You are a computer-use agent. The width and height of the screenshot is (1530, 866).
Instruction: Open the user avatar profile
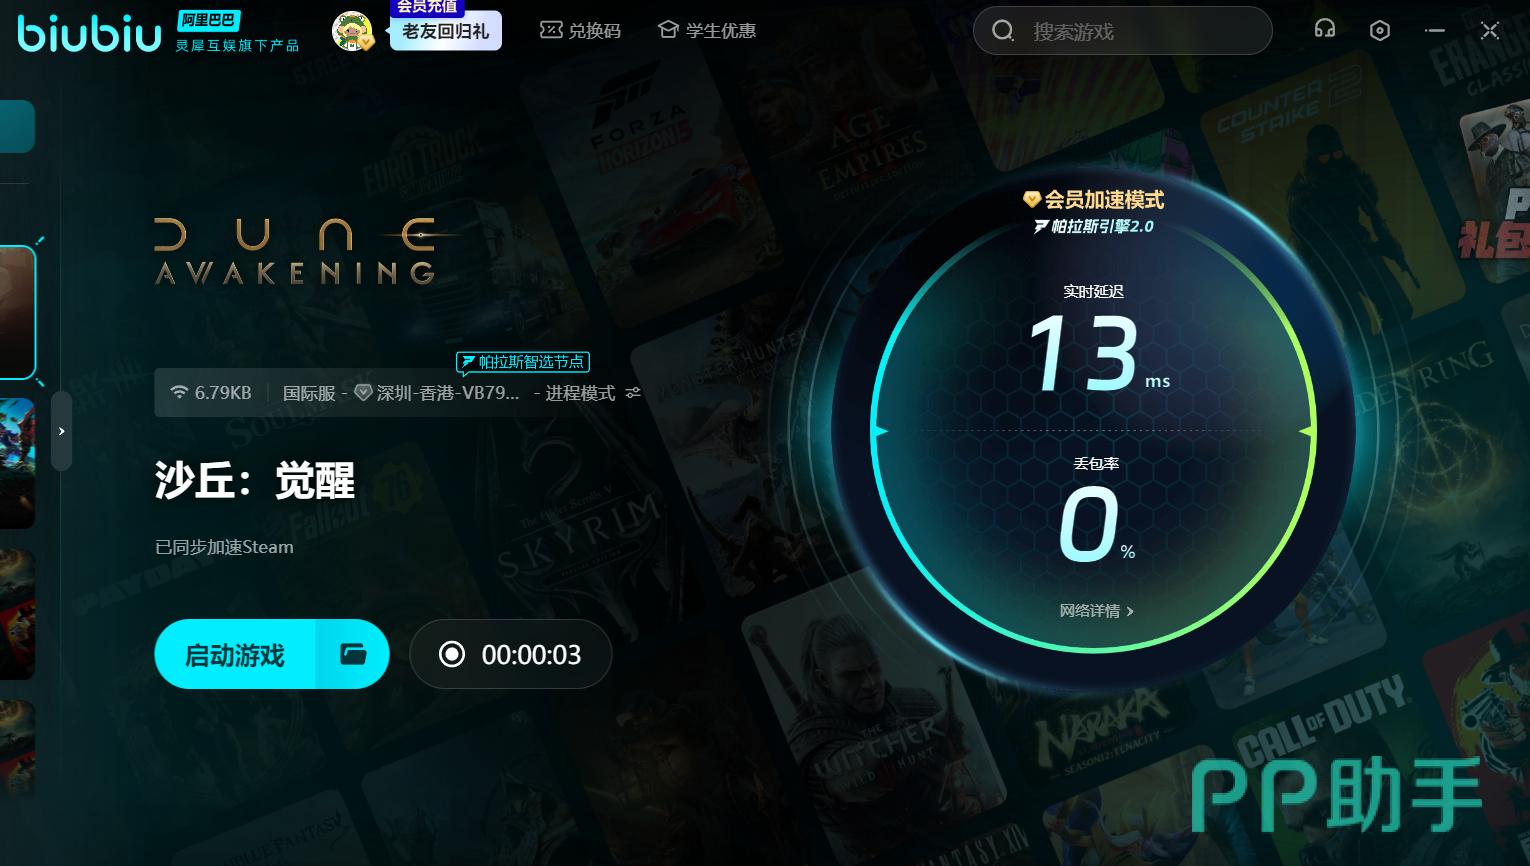point(352,32)
